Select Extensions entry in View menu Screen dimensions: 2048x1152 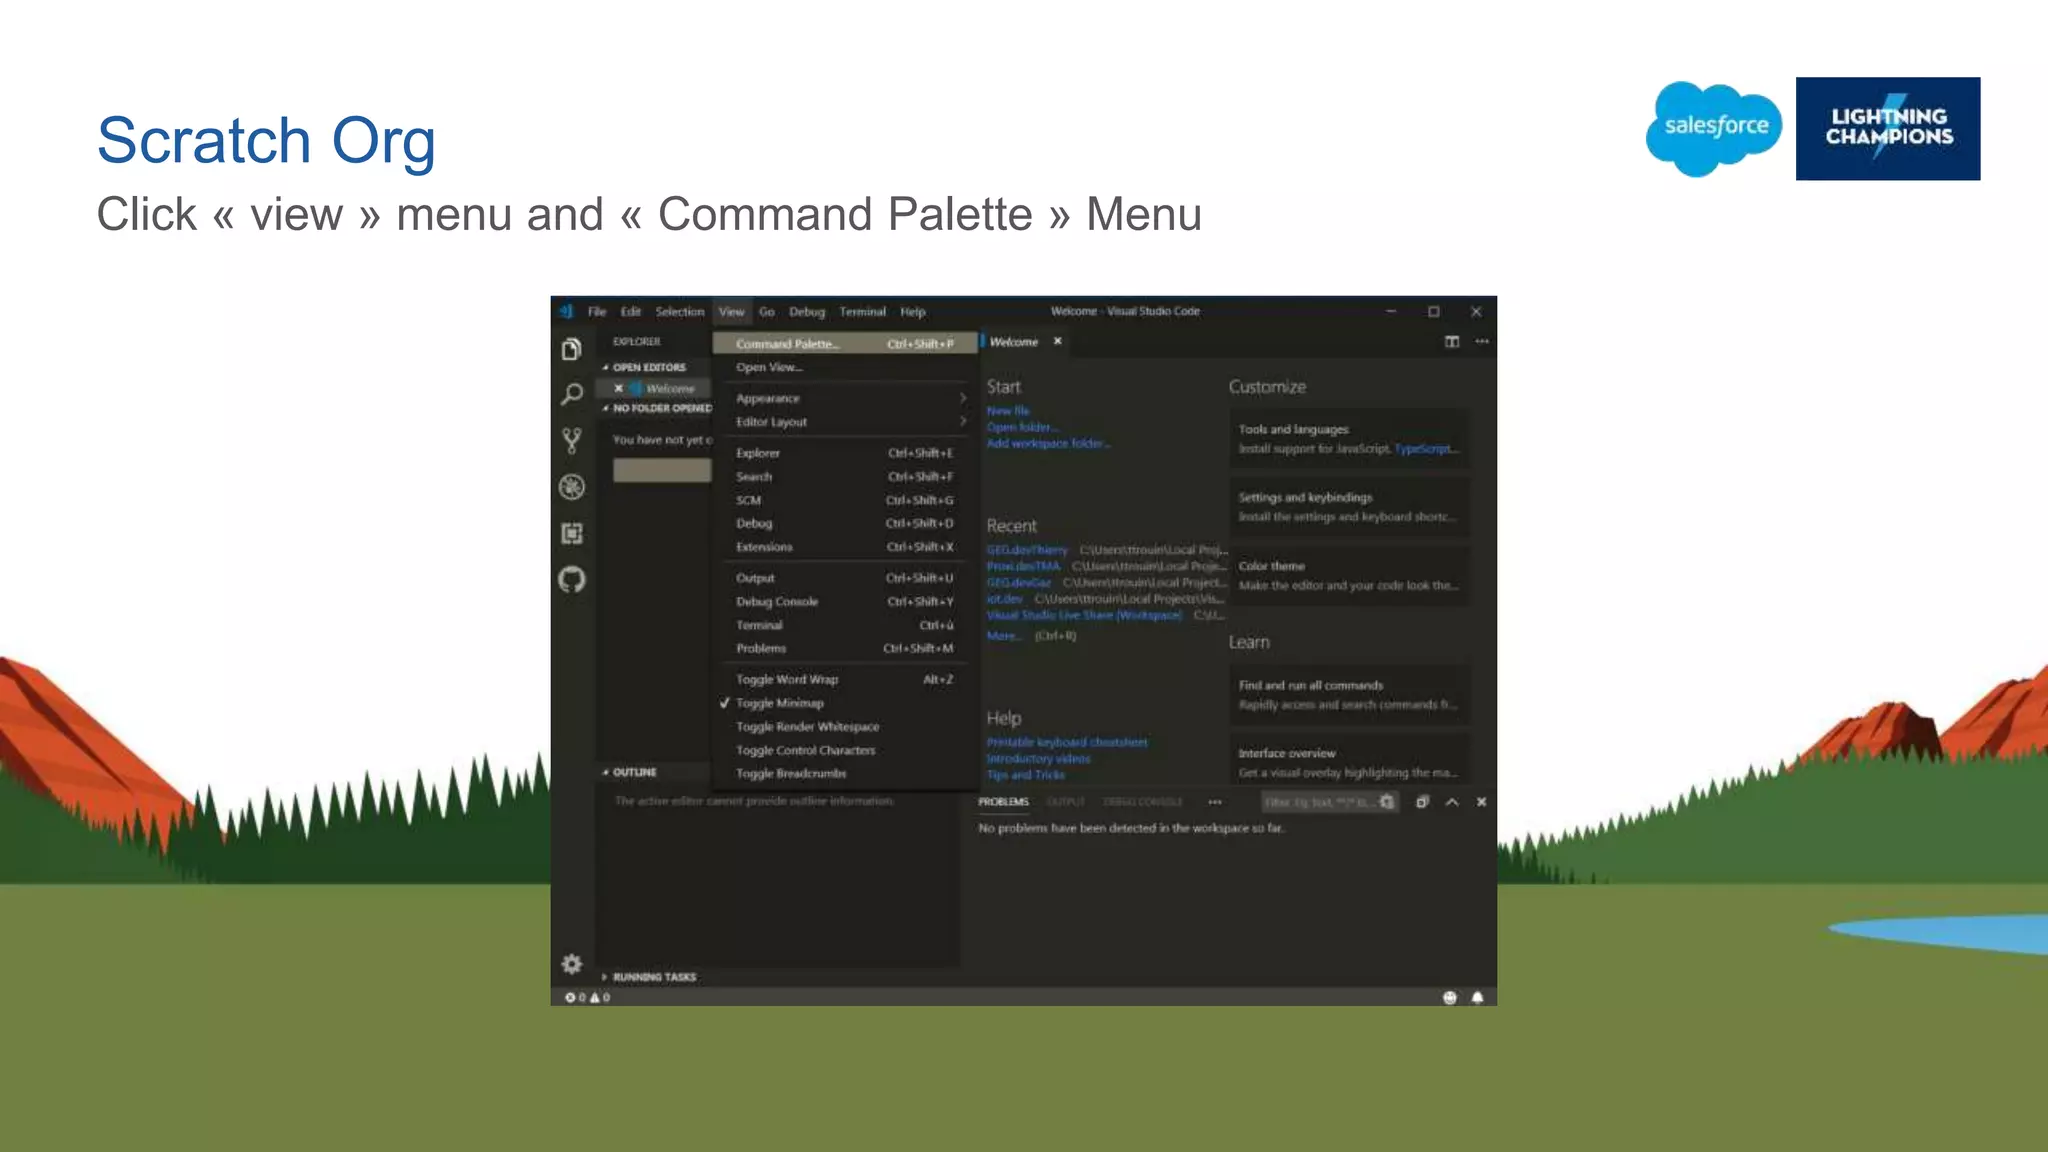pos(845,547)
